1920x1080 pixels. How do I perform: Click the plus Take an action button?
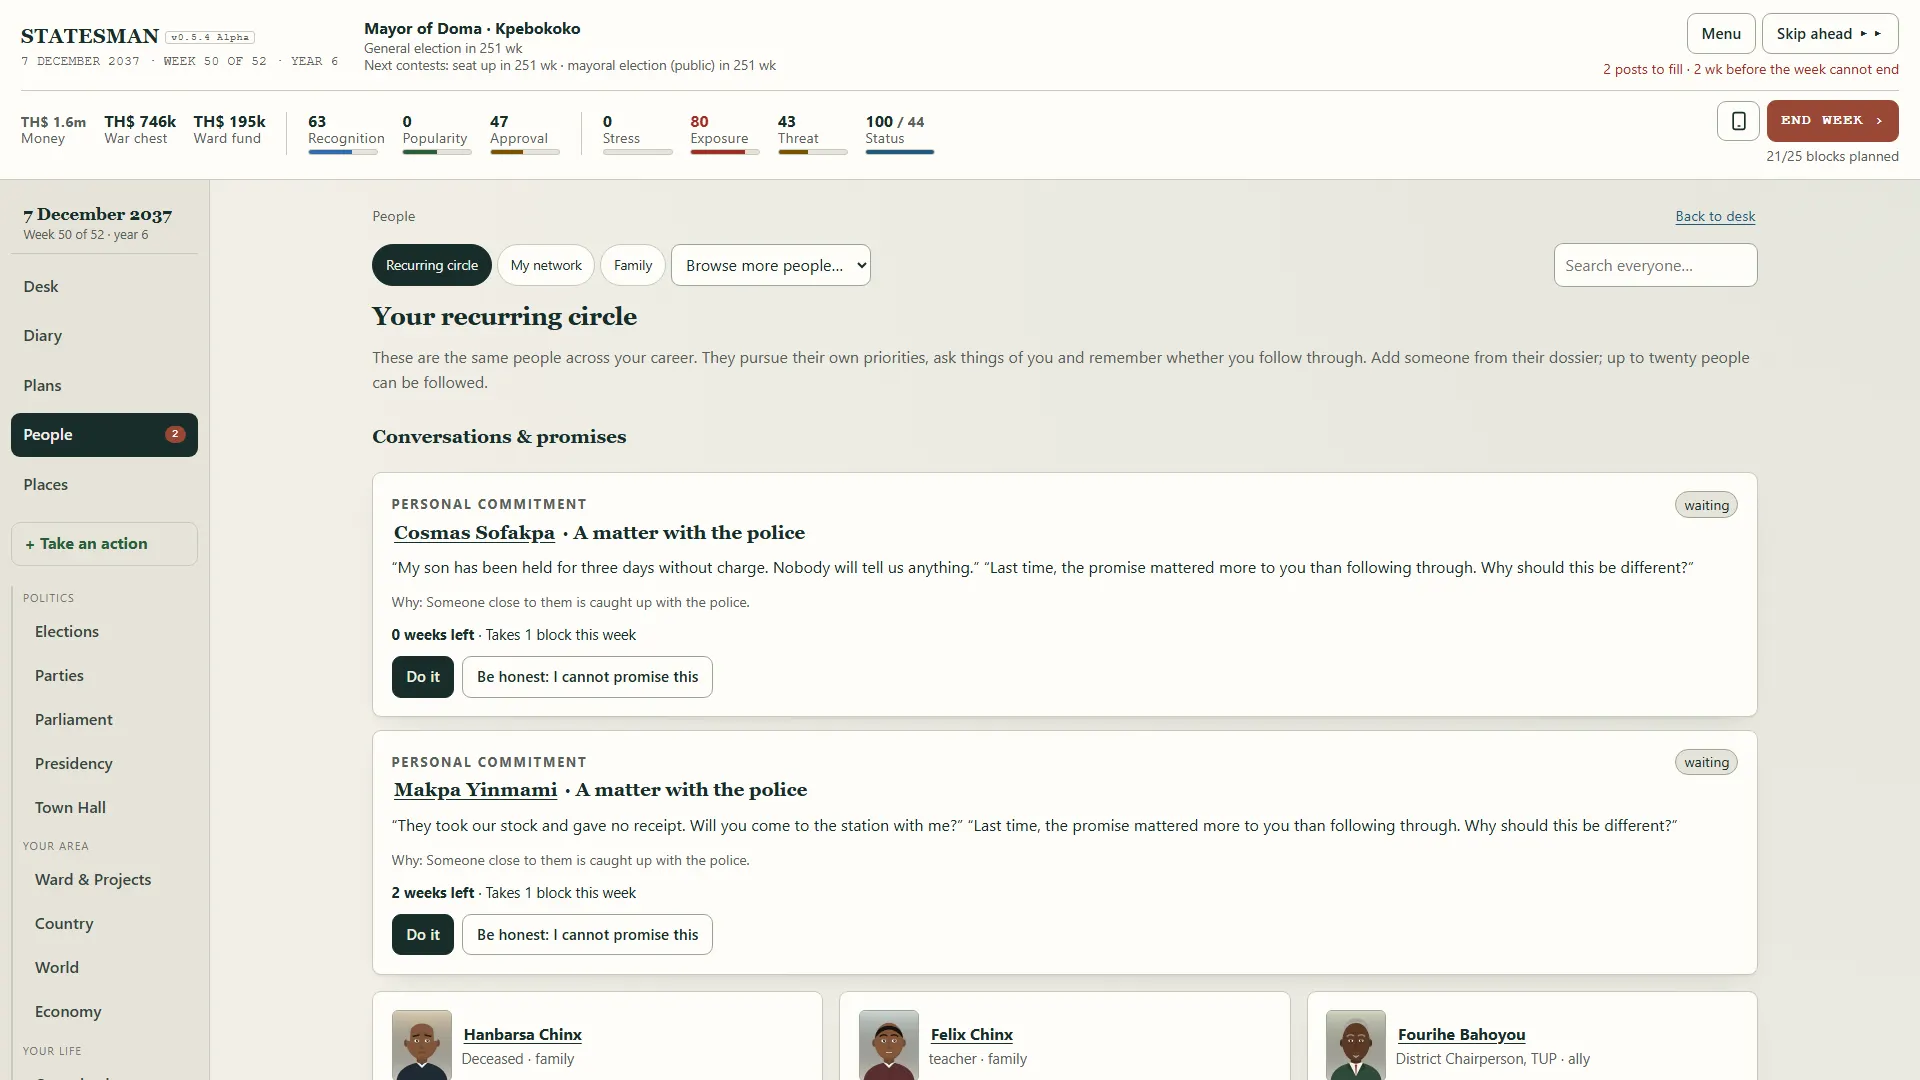[104, 544]
